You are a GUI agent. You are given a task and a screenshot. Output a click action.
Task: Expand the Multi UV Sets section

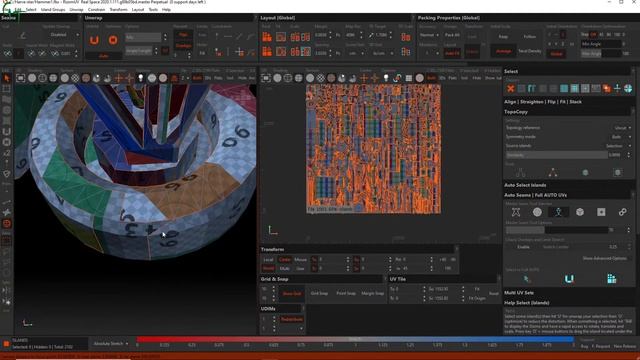(x=519, y=293)
